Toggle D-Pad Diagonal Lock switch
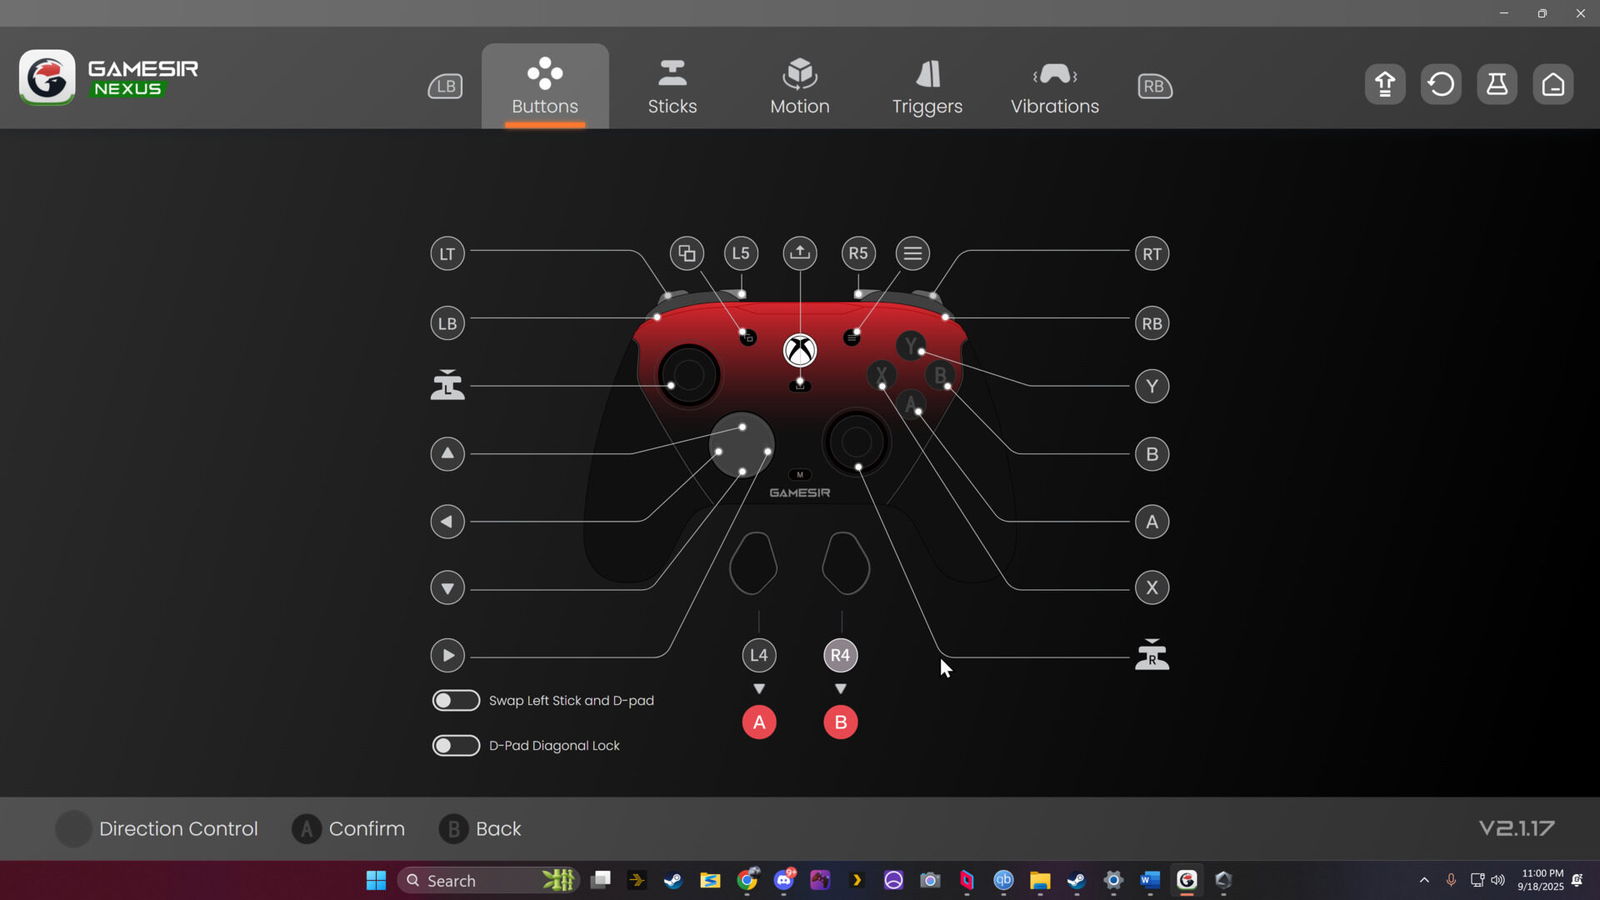This screenshot has height=900, width=1600. tap(456, 746)
